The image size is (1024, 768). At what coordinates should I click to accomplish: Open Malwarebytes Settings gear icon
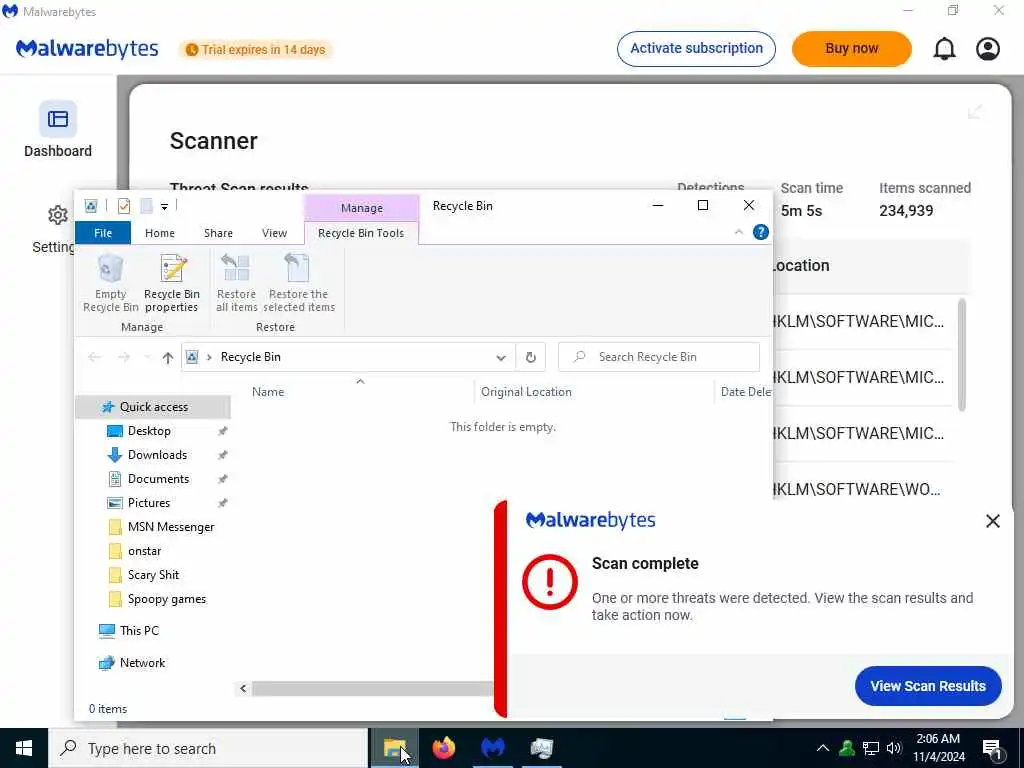point(57,215)
